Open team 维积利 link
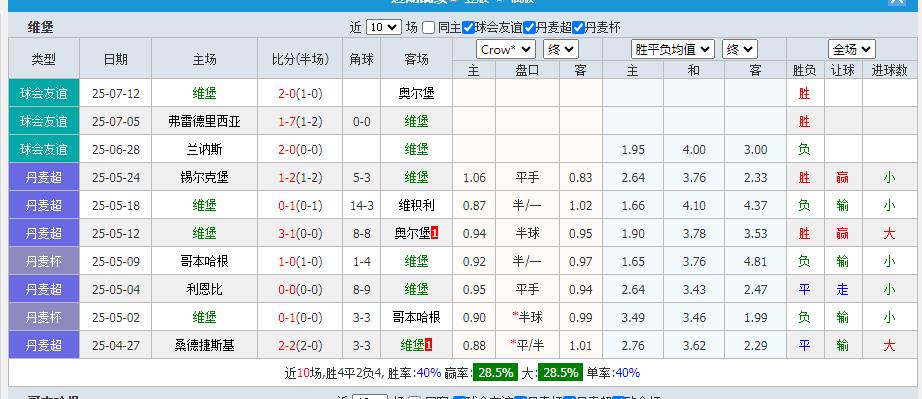Viewport: 922px width, 399px height. coord(416,206)
